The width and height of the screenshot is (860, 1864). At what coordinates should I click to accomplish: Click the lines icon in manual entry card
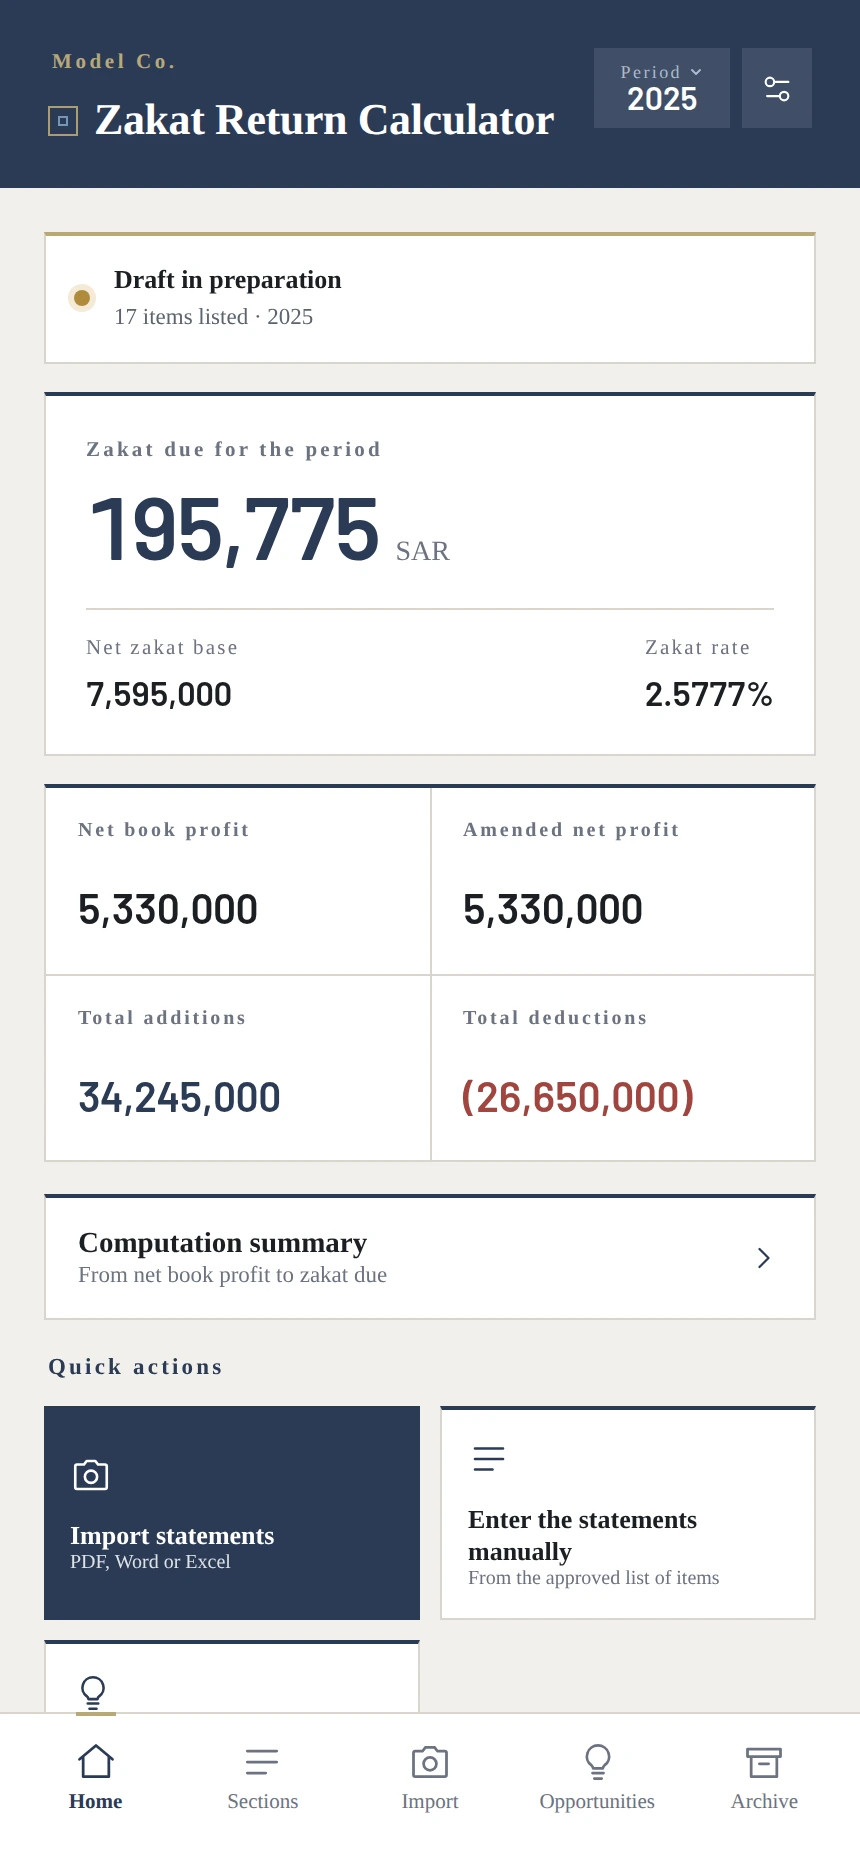489,1459
